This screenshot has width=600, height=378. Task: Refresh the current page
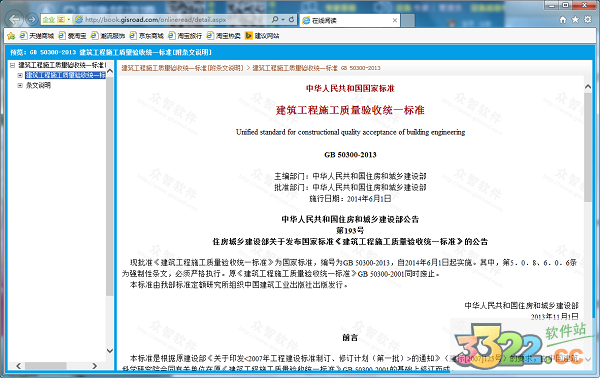[x=291, y=19]
